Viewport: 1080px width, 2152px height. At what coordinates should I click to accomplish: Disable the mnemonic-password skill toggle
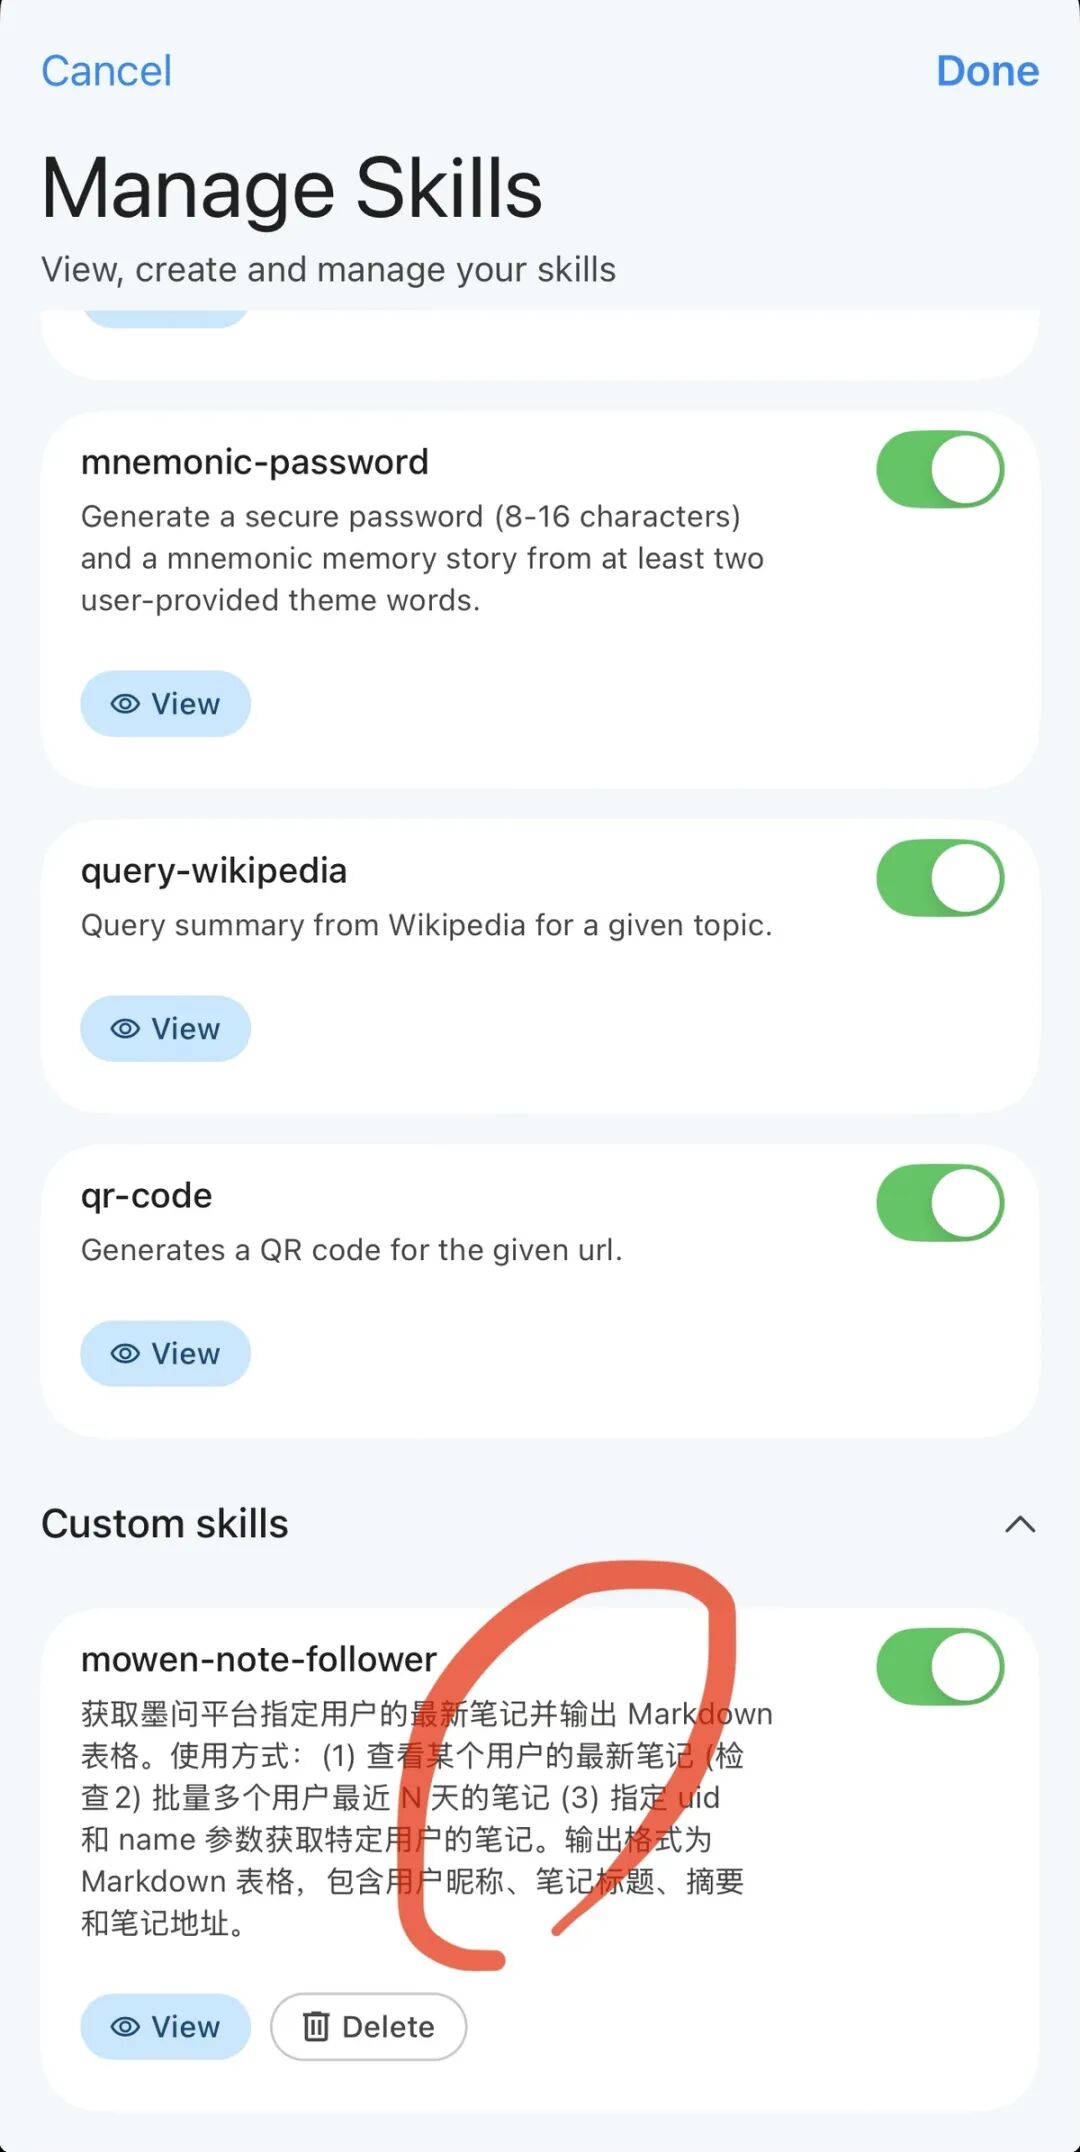pyautogui.click(x=940, y=469)
